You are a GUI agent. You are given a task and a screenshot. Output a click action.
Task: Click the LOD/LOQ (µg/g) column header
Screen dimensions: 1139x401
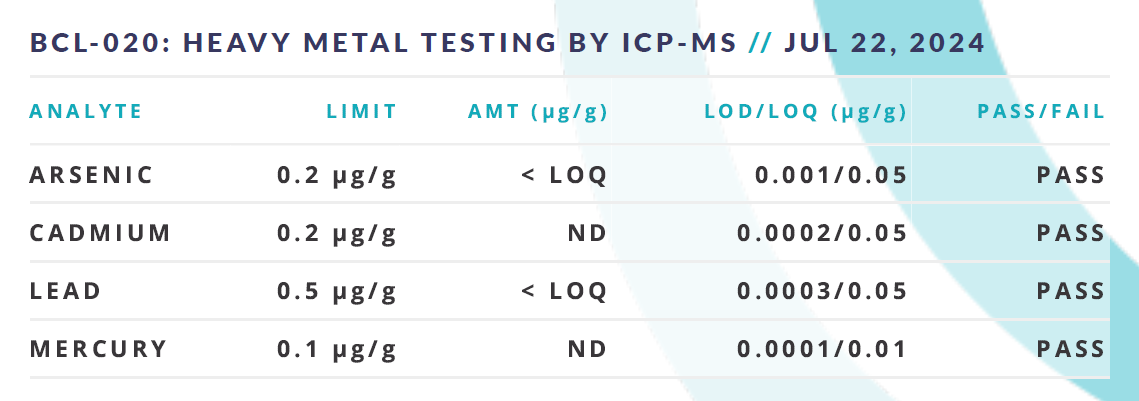click(x=806, y=113)
